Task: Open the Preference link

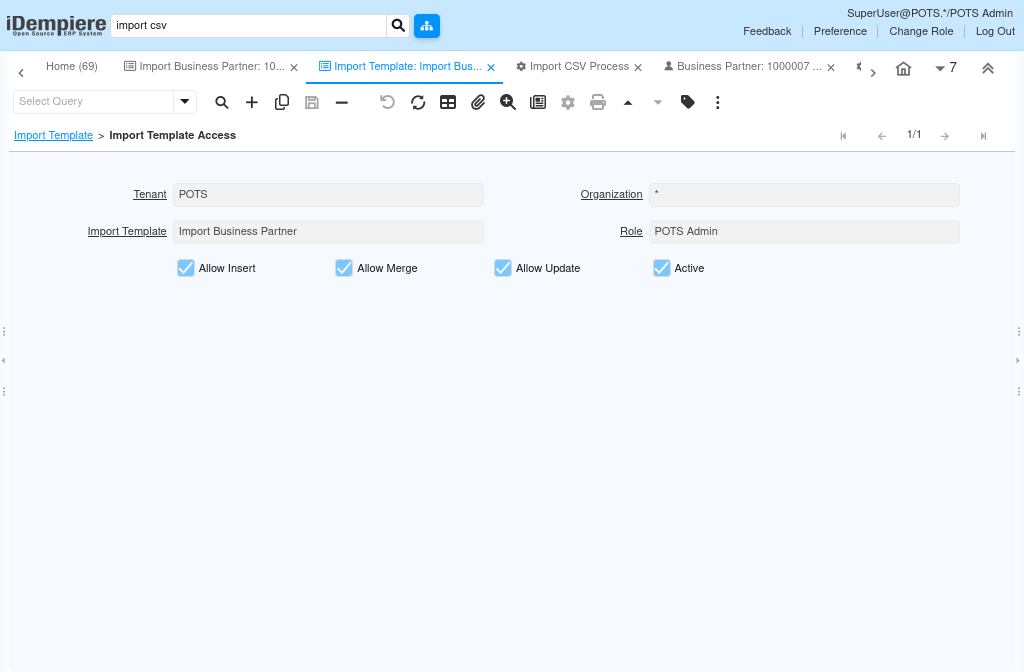Action: [840, 31]
